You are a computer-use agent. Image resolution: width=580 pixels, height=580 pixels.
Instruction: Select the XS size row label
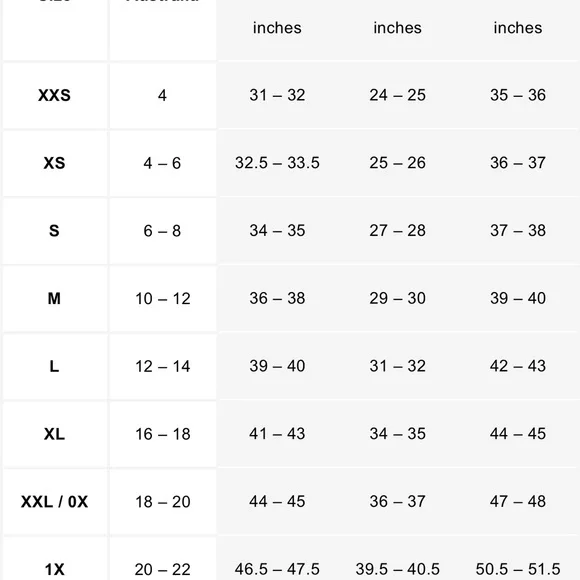54,163
